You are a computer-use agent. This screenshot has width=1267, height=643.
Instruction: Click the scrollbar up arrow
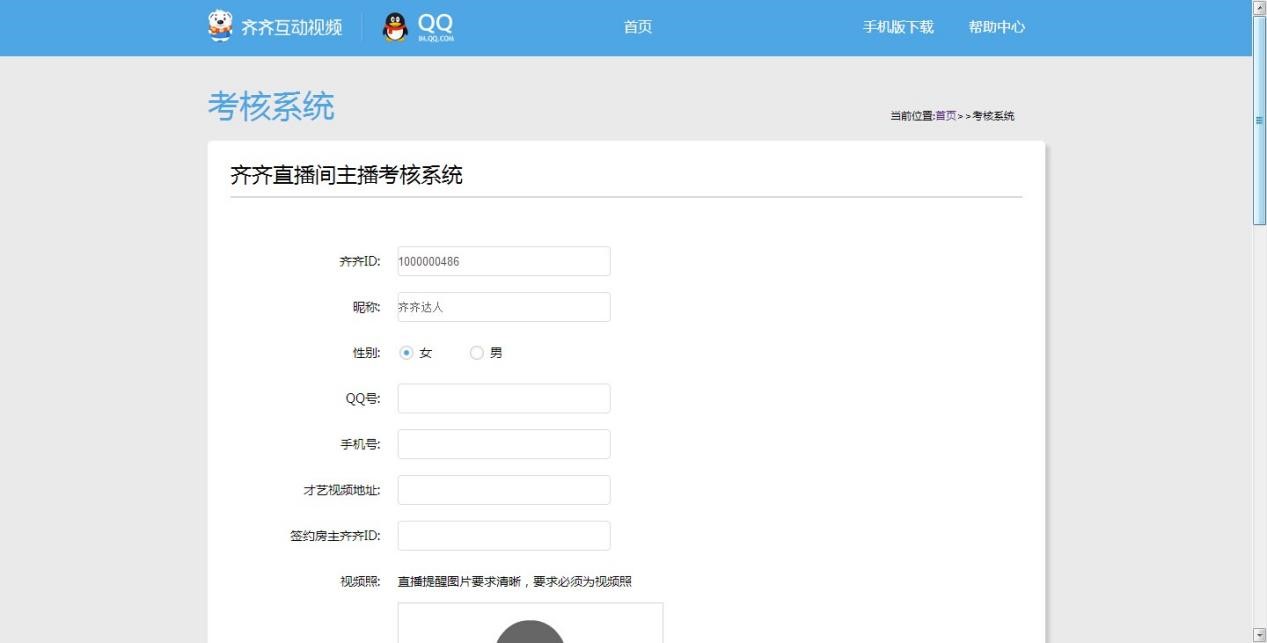click(x=1260, y=7)
